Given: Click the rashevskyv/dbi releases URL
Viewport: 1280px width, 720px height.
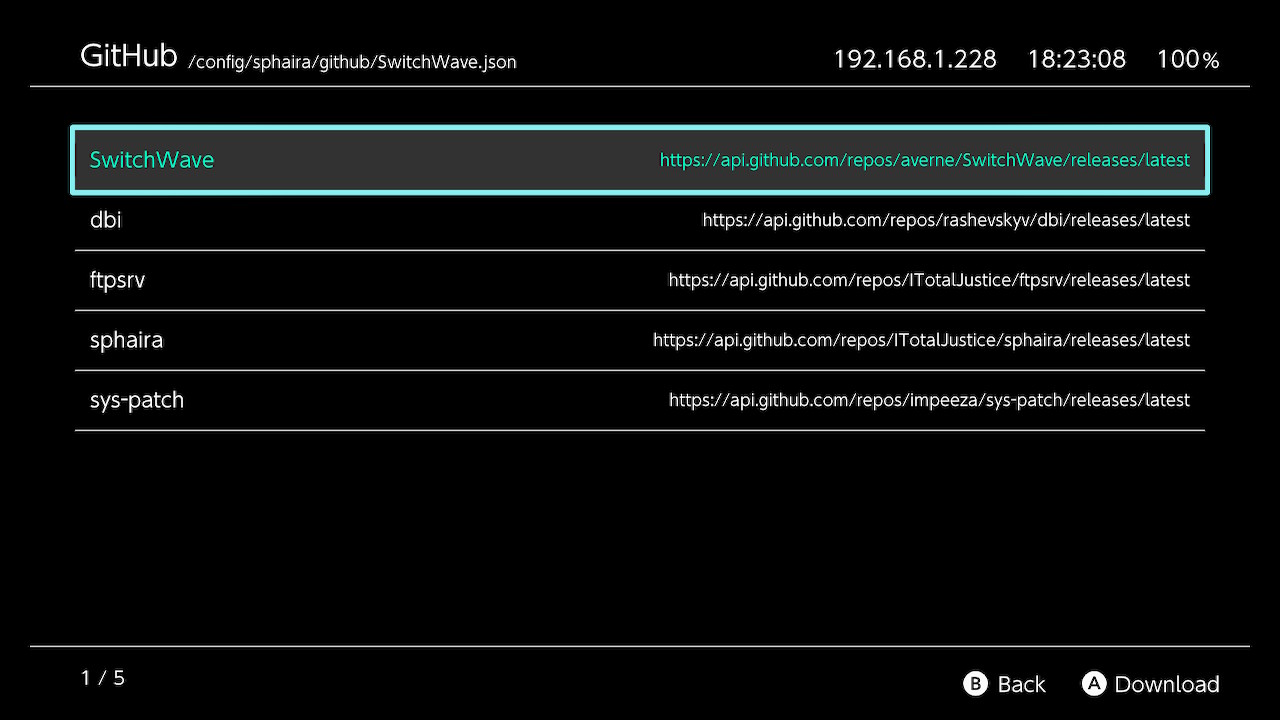Looking at the screenshot, I should point(946,220).
